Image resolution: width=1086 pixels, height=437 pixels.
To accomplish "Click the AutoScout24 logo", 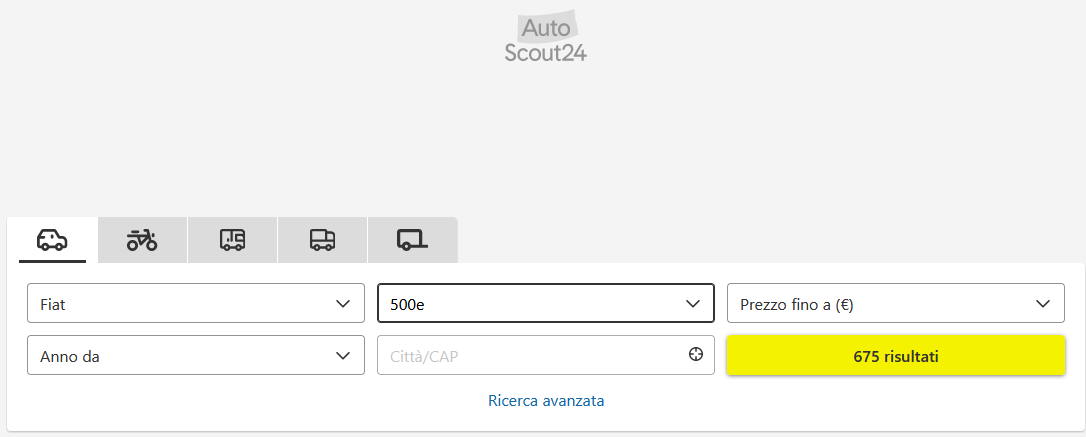I will (x=546, y=37).
